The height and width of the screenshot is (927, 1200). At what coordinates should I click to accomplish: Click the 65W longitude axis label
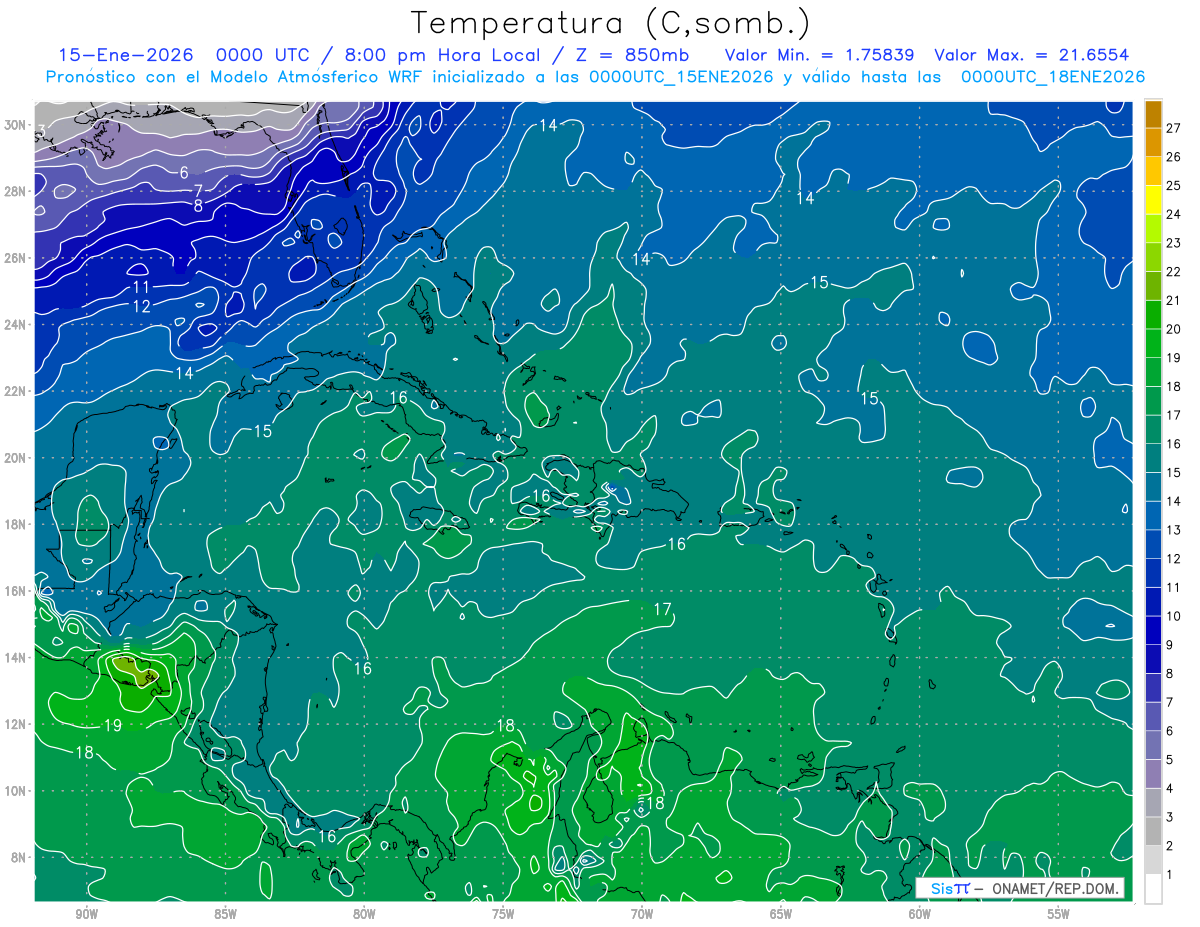coord(781,914)
